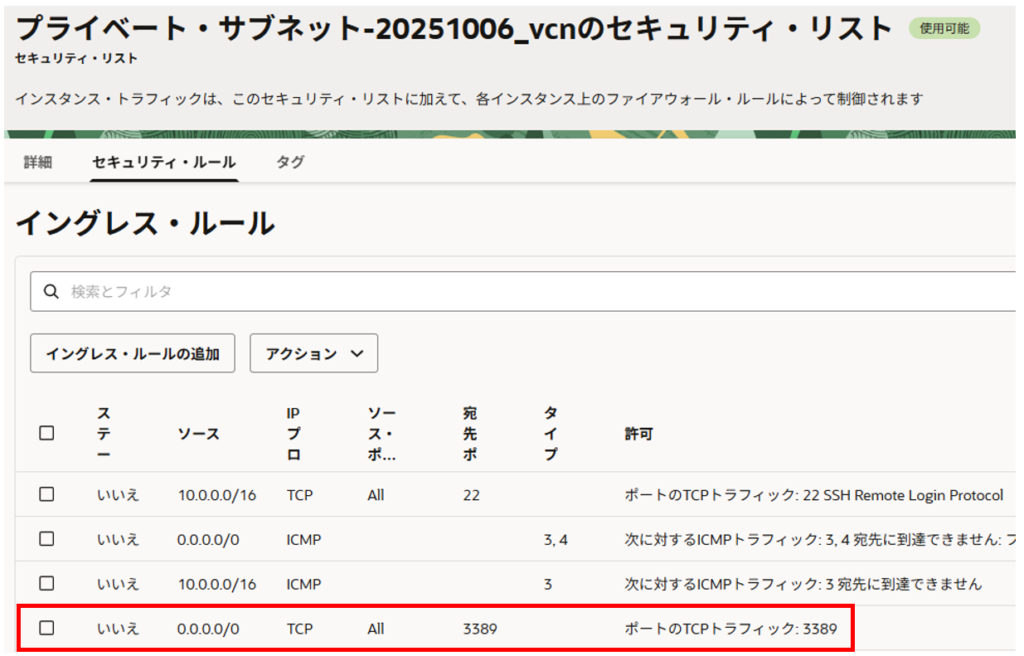
Task: Click the magnifier icon in the search box
Action: click(50, 292)
